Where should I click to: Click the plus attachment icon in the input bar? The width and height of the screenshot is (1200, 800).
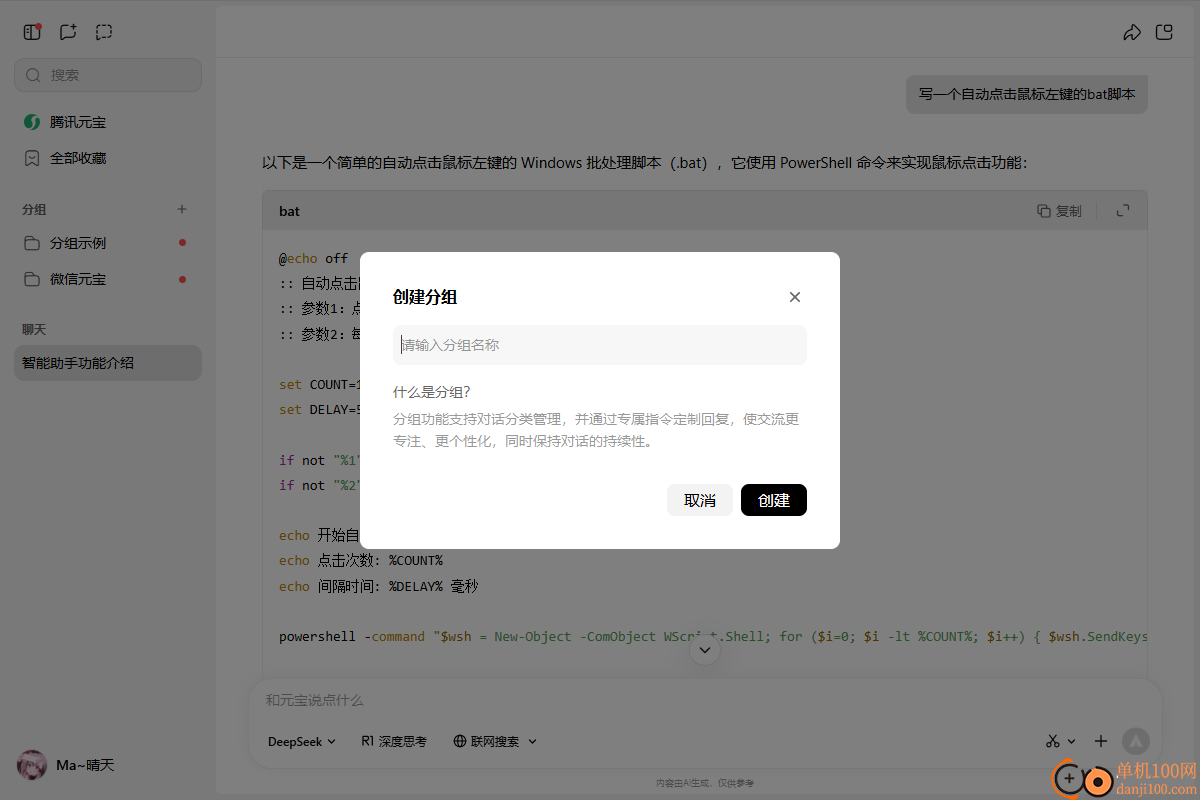(1101, 741)
